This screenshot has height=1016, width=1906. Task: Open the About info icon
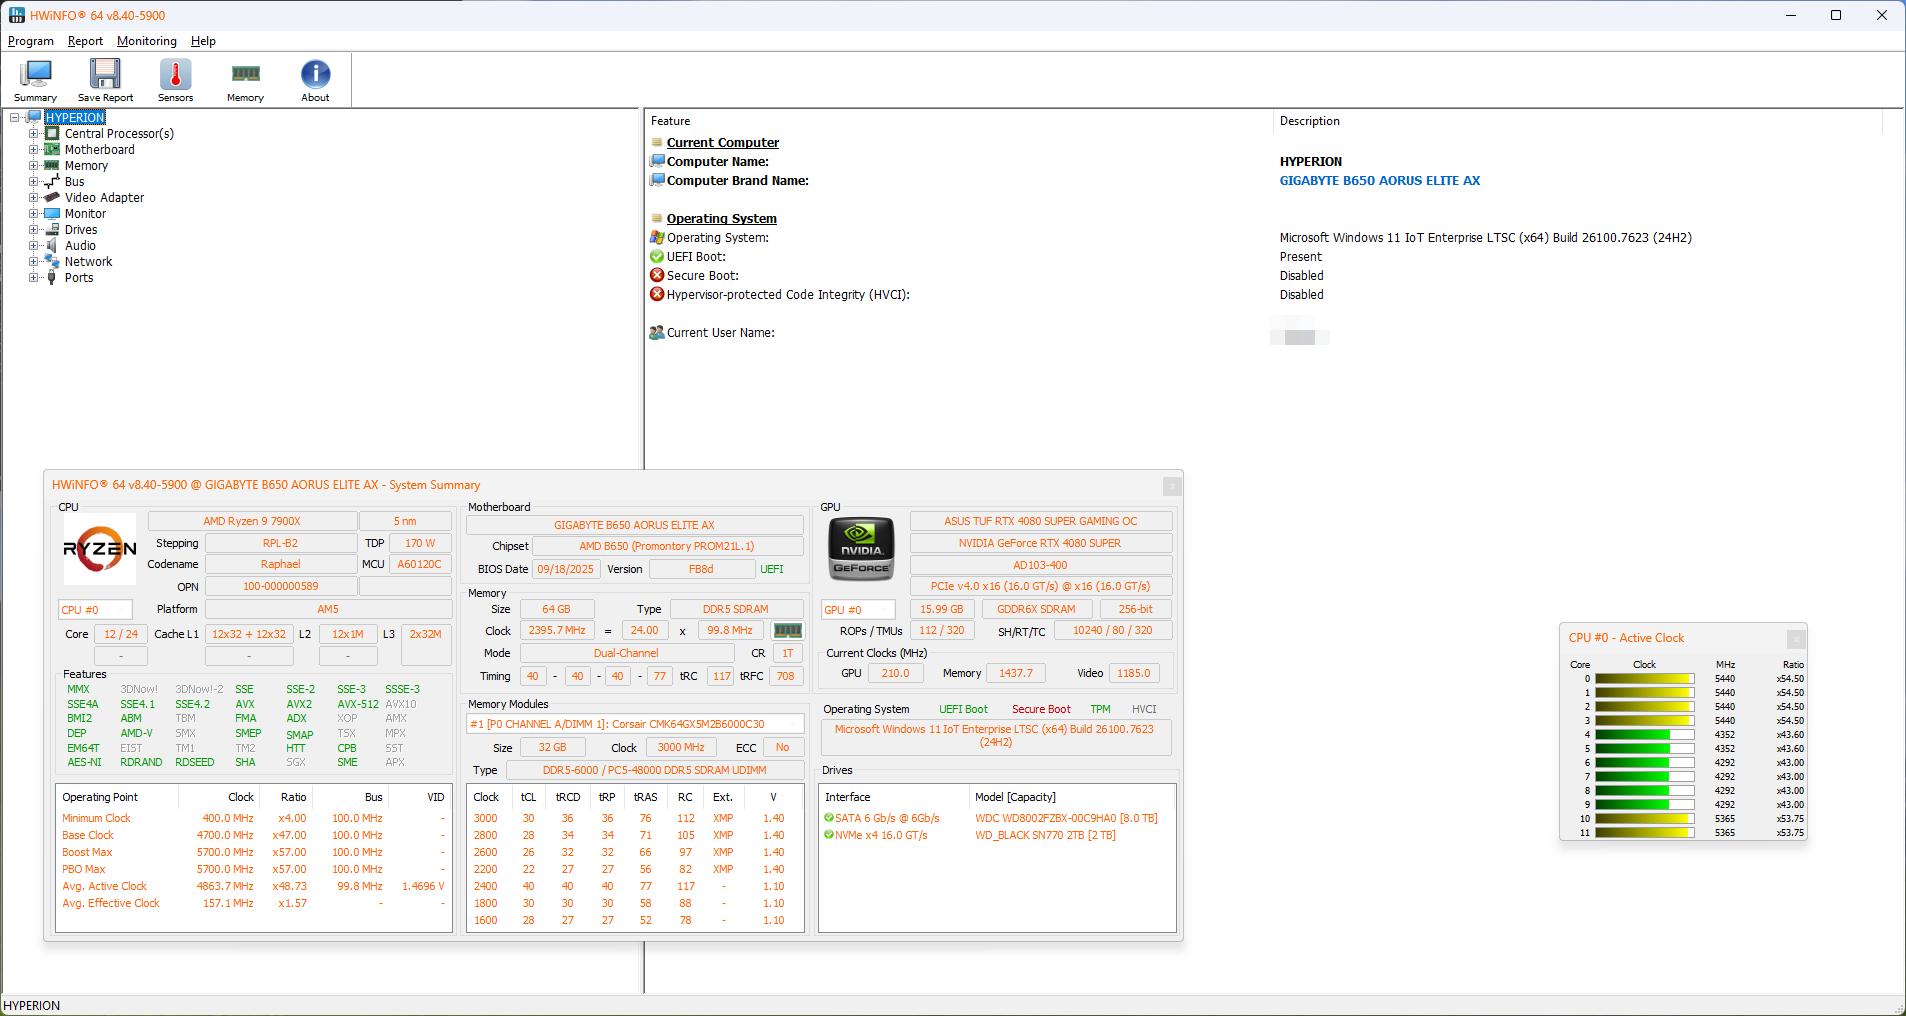[x=315, y=74]
